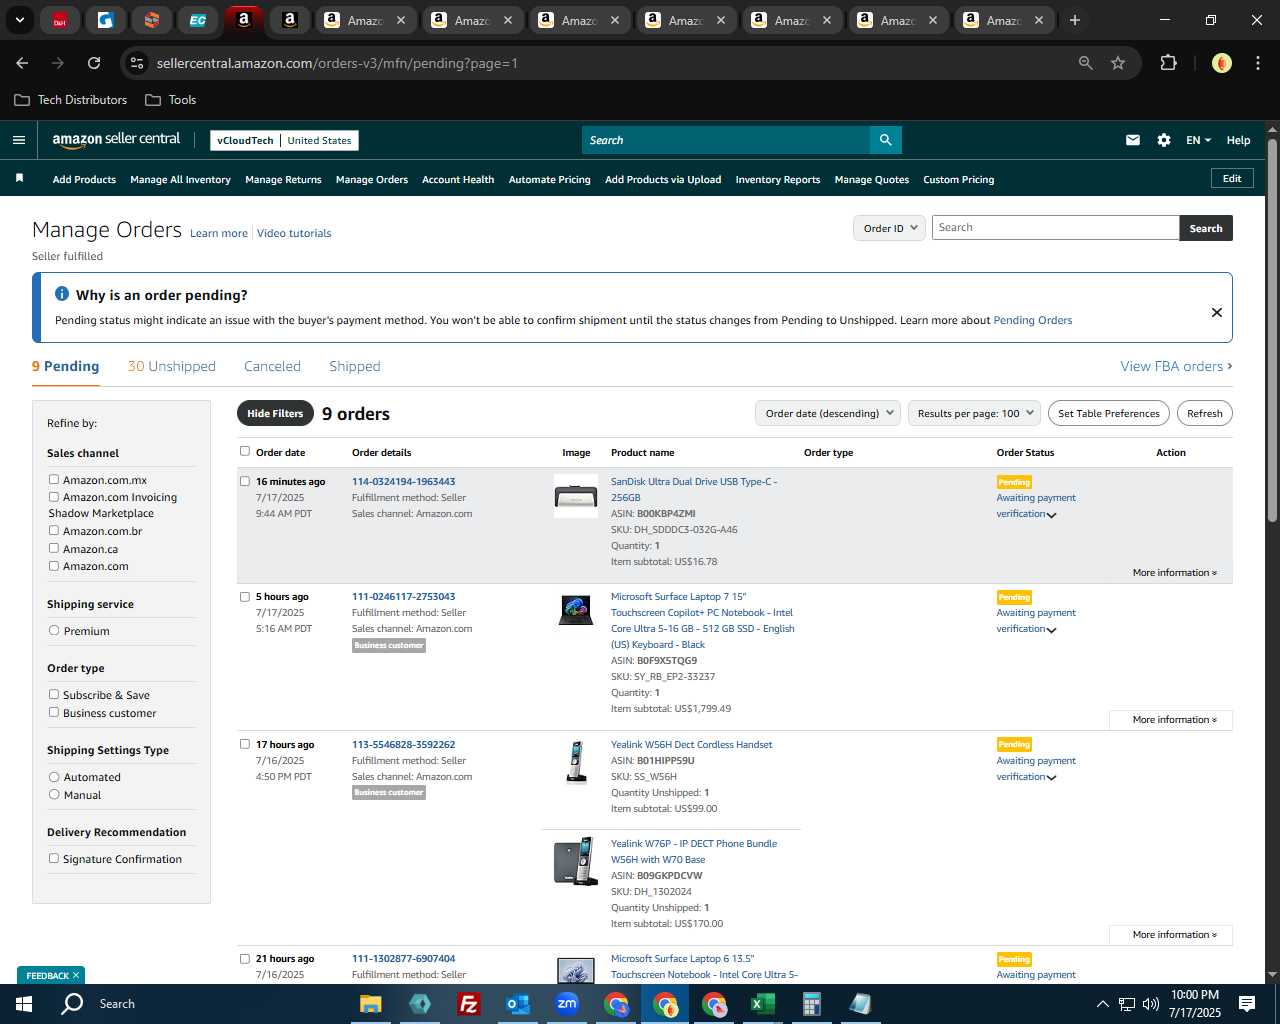1280x1024 pixels.
Task: Check the Amazon.ca sales channel filter
Action: coord(54,548)
